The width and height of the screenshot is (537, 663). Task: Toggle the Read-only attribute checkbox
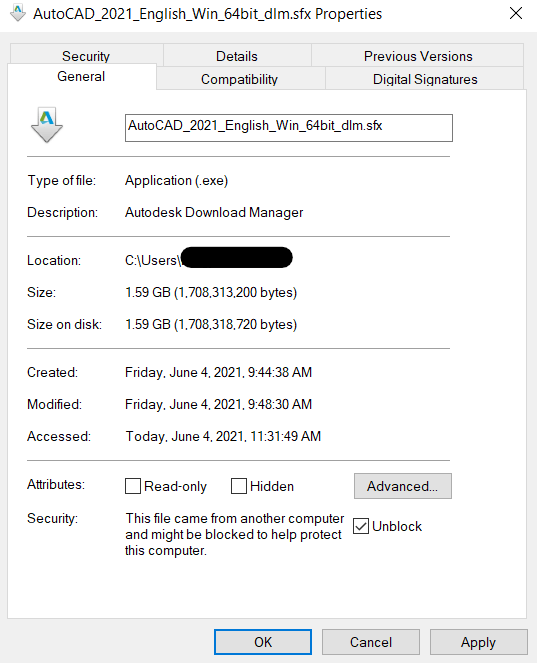(x=133, y=486)
